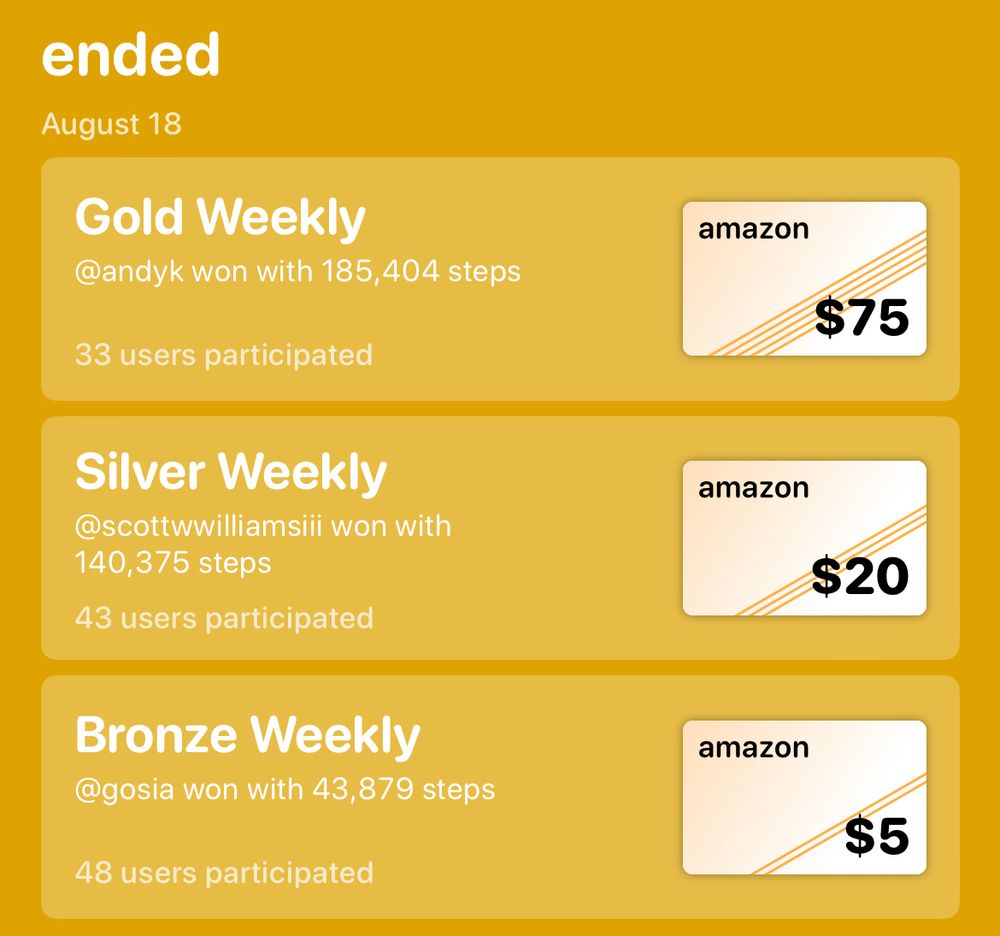Screen dimensions: 1000x936
Task: View the 48 users participated label
Action: pos(224,872)
